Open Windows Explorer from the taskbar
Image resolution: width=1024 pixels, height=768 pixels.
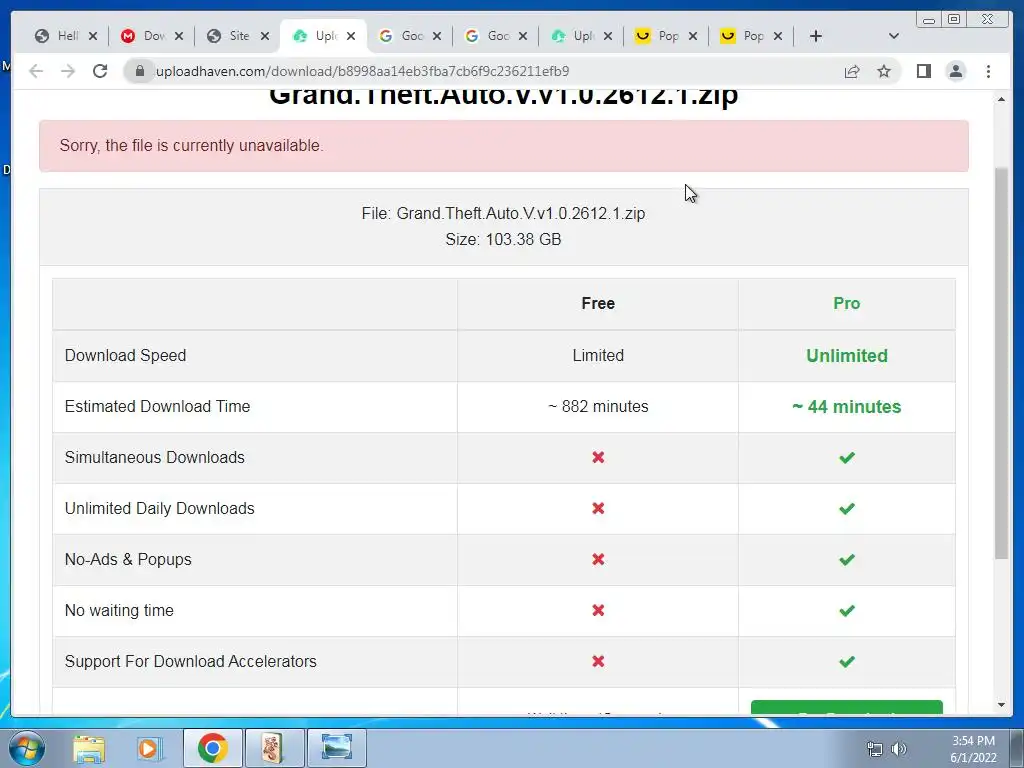point(89,748)
